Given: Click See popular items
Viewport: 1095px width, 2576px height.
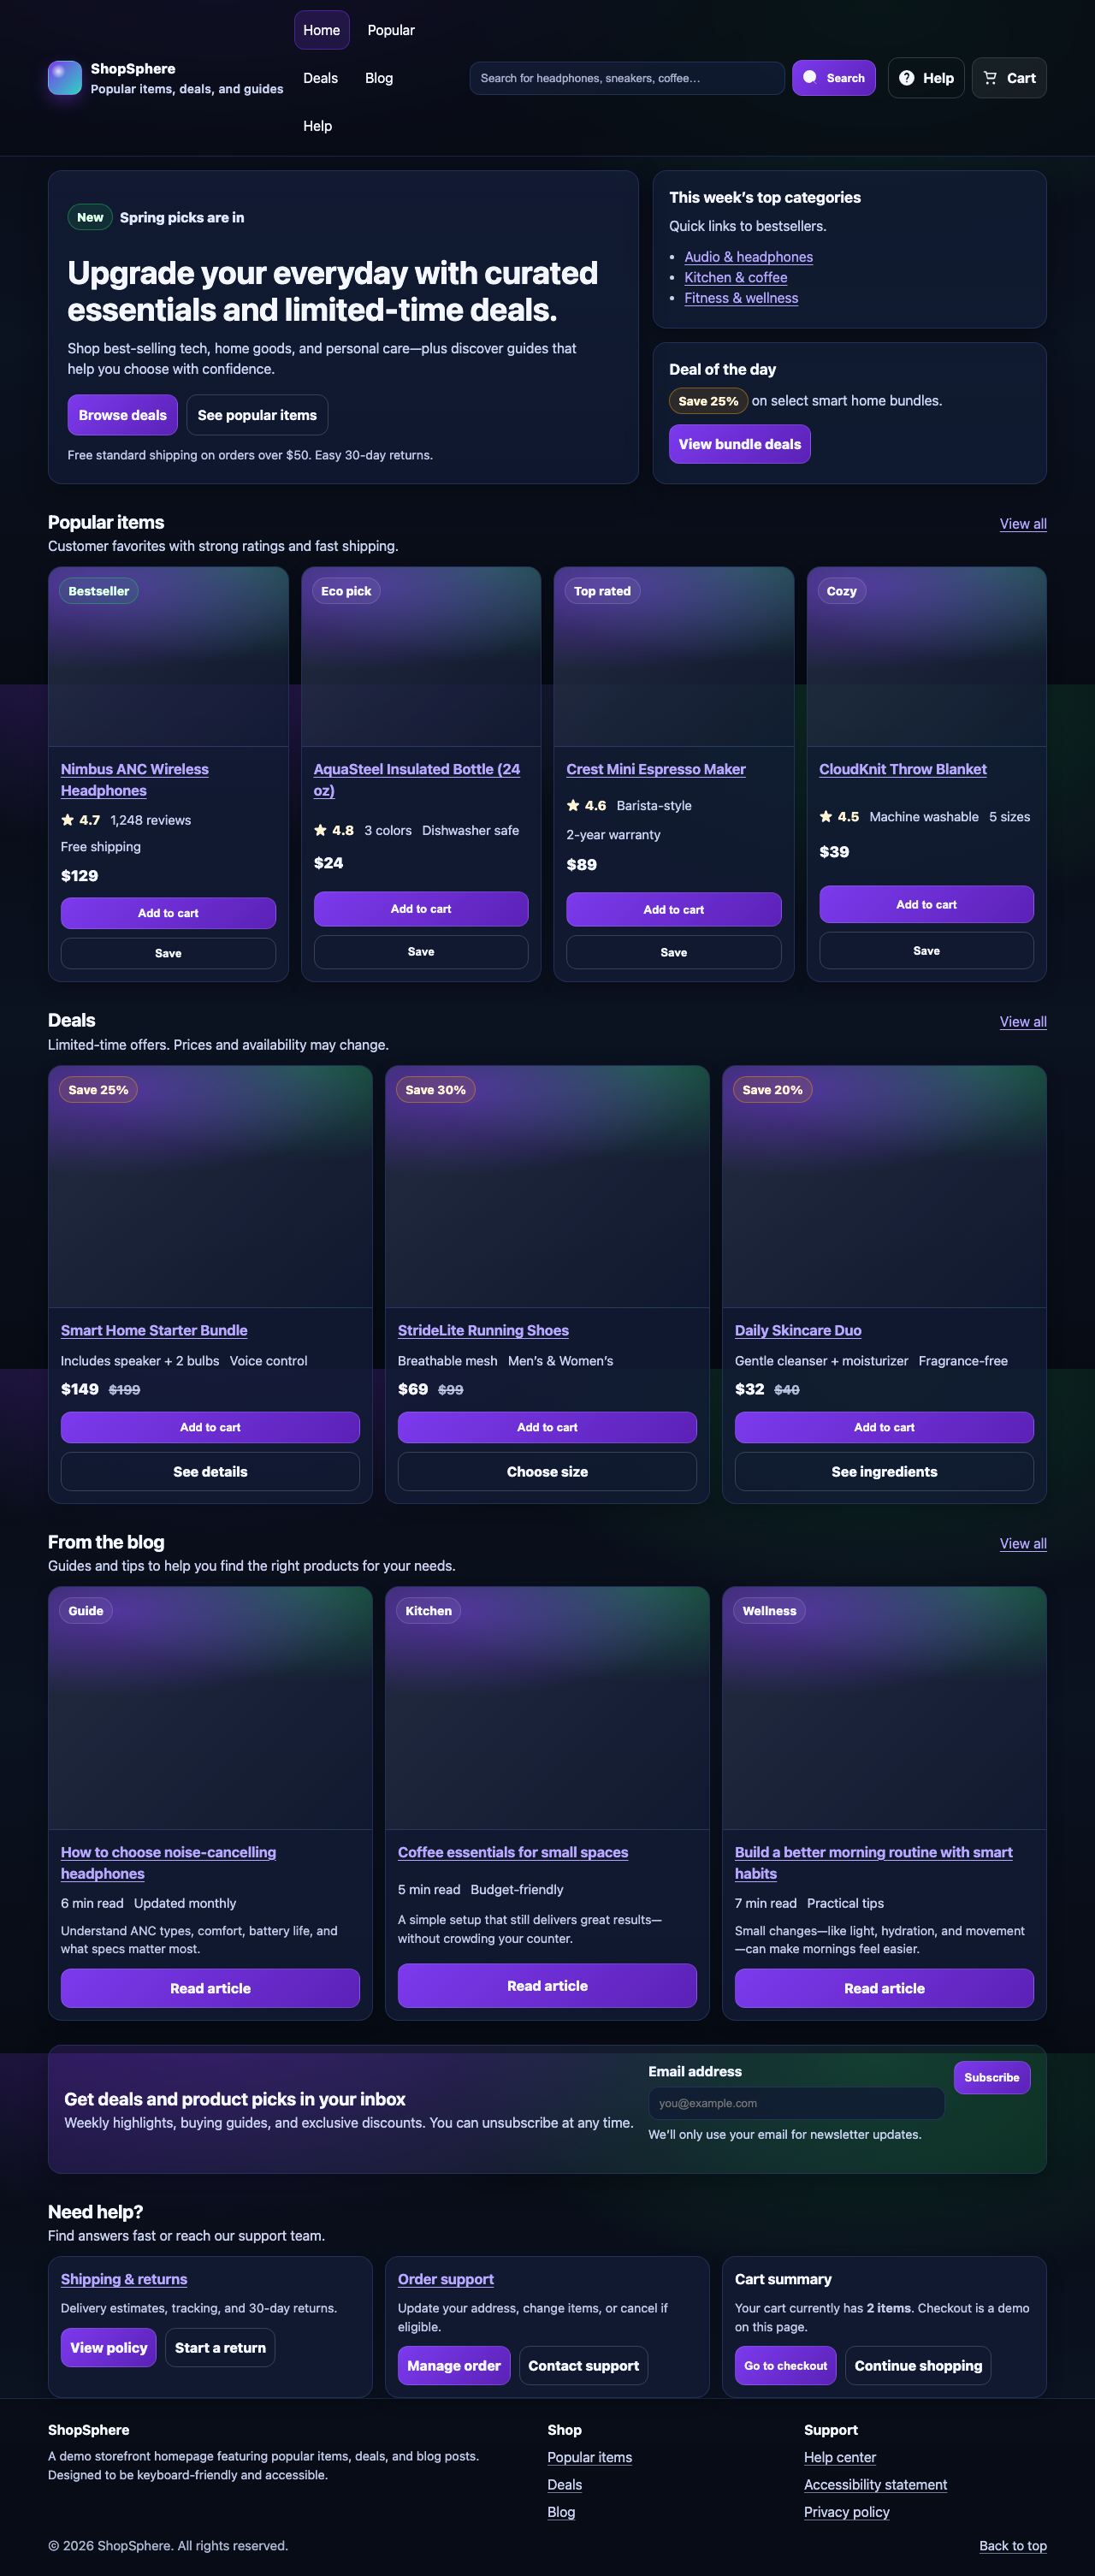Looking at the screenshot, I should coord(257,414).
